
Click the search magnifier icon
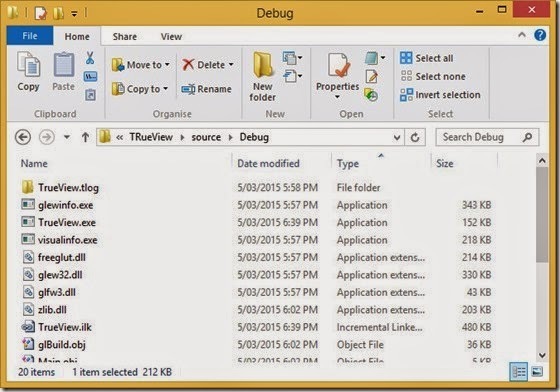tap(527, 137)
